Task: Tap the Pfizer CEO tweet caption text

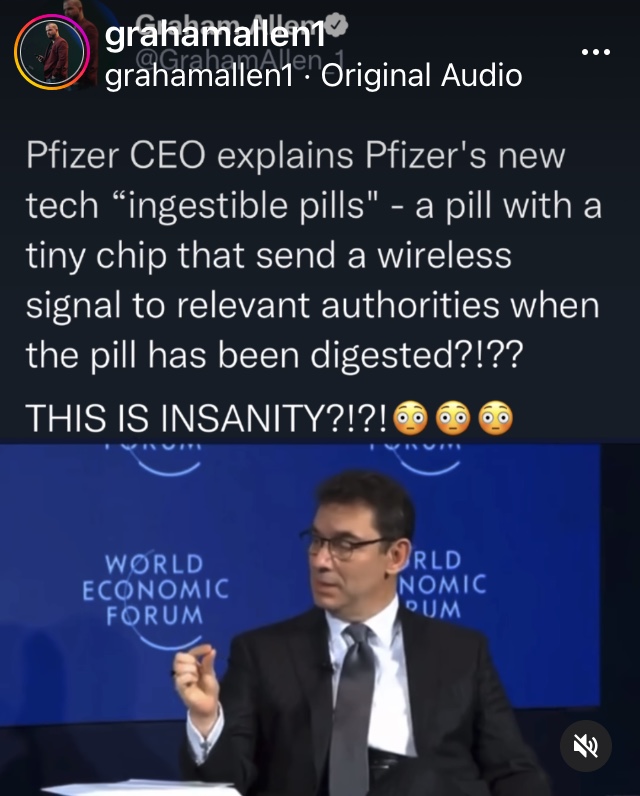Action: tap(313, 255)
